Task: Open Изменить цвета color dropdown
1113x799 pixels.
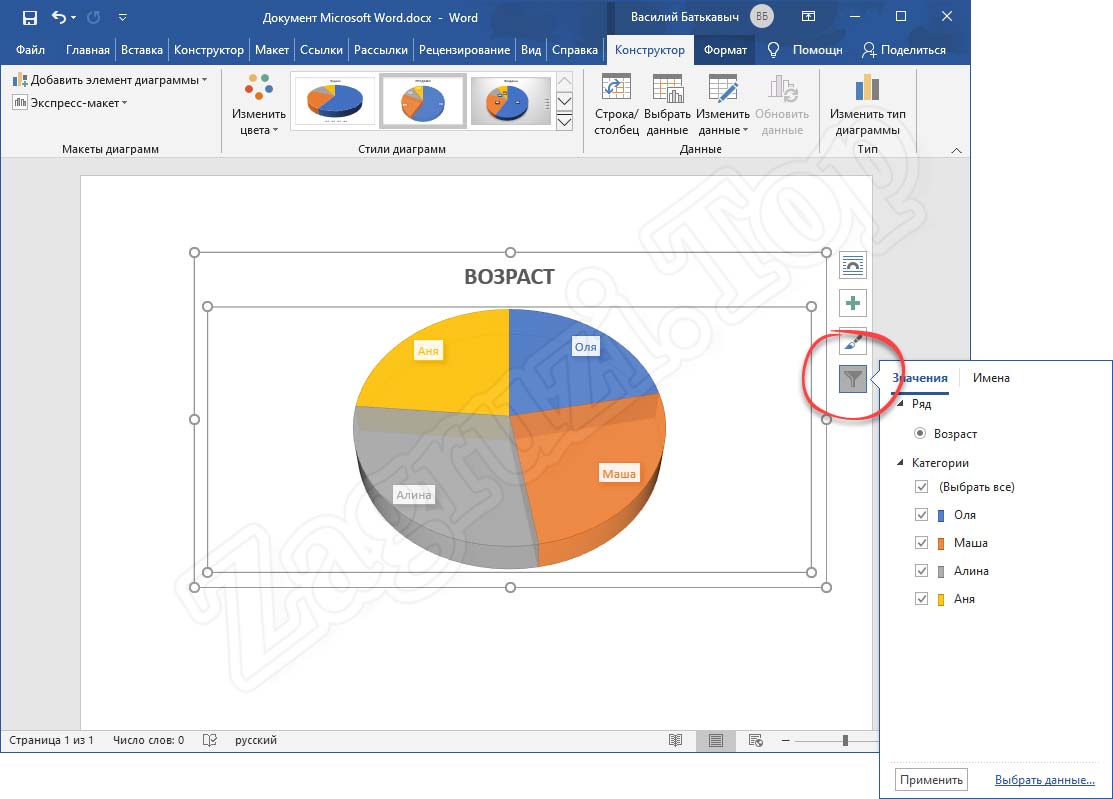Action: [x=259, y=104]
